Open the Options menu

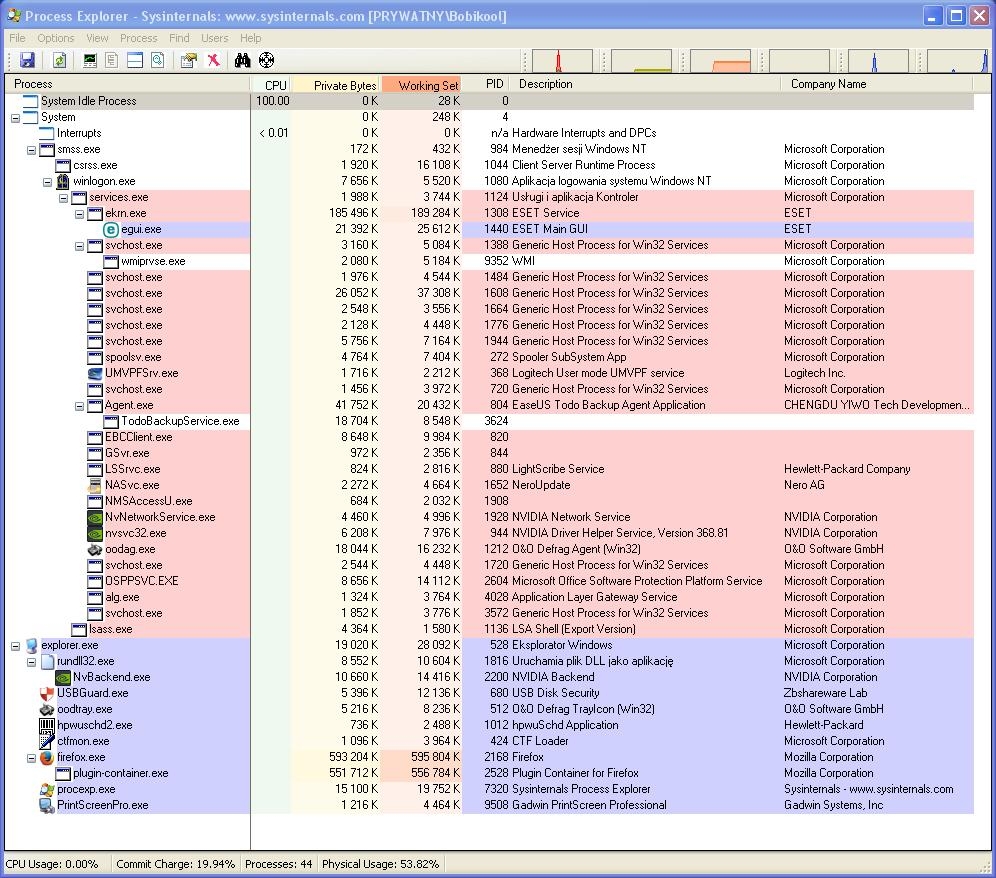56,38
